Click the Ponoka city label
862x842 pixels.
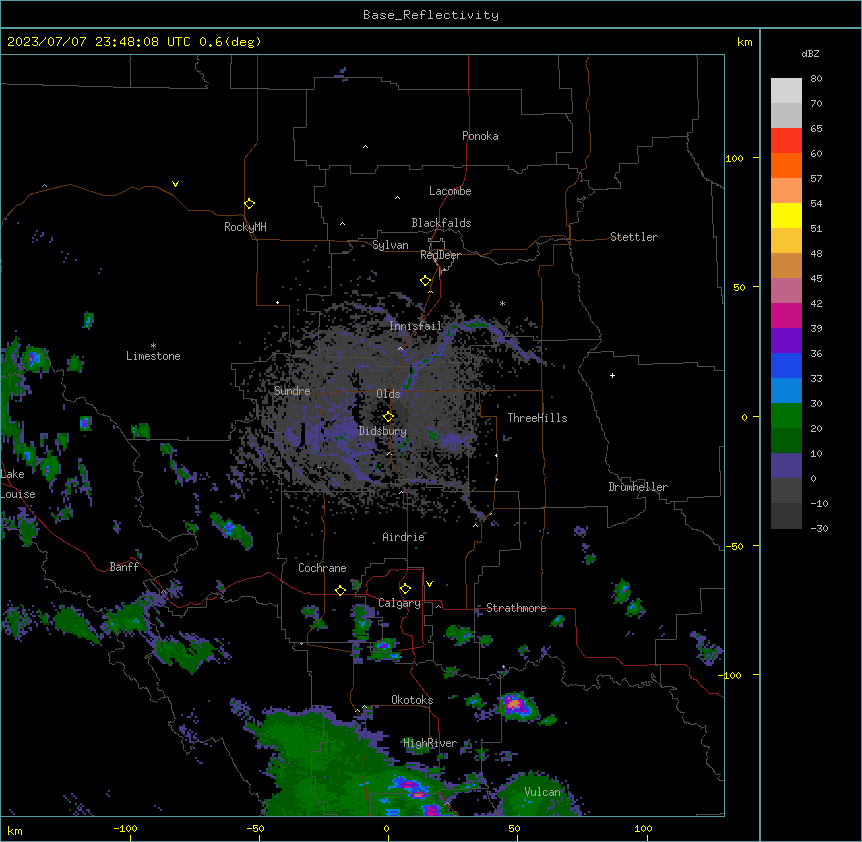coord(480,136)
